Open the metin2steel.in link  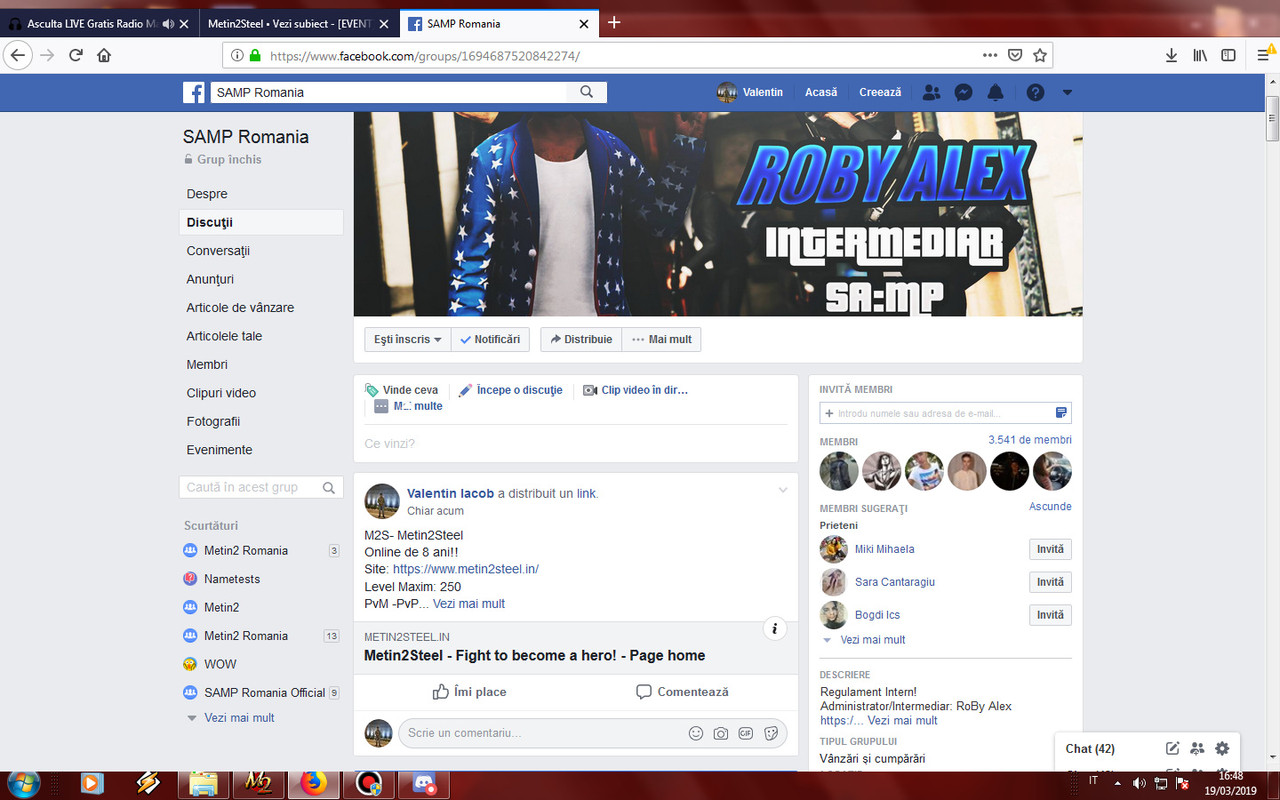[465, 568]
